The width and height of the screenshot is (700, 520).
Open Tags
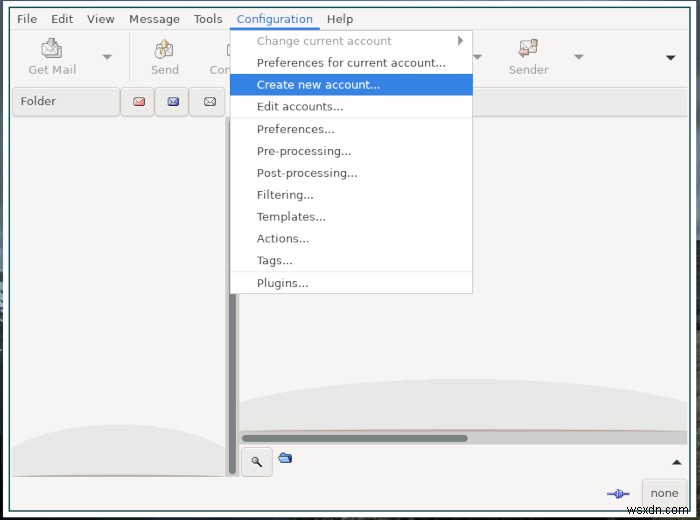(x=351, y=261)
